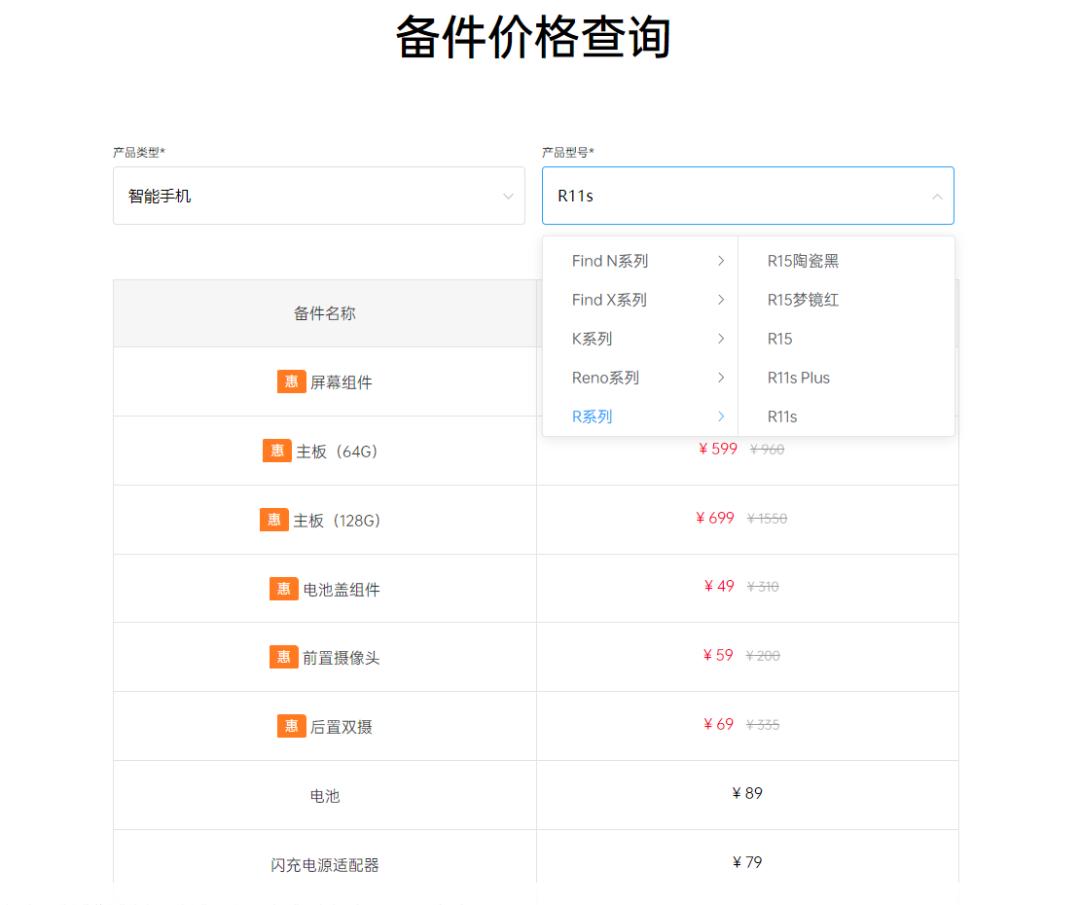Screen dimensions: 1080x905
Task: Click the adapter price ¥79
Action: (747, 862)
